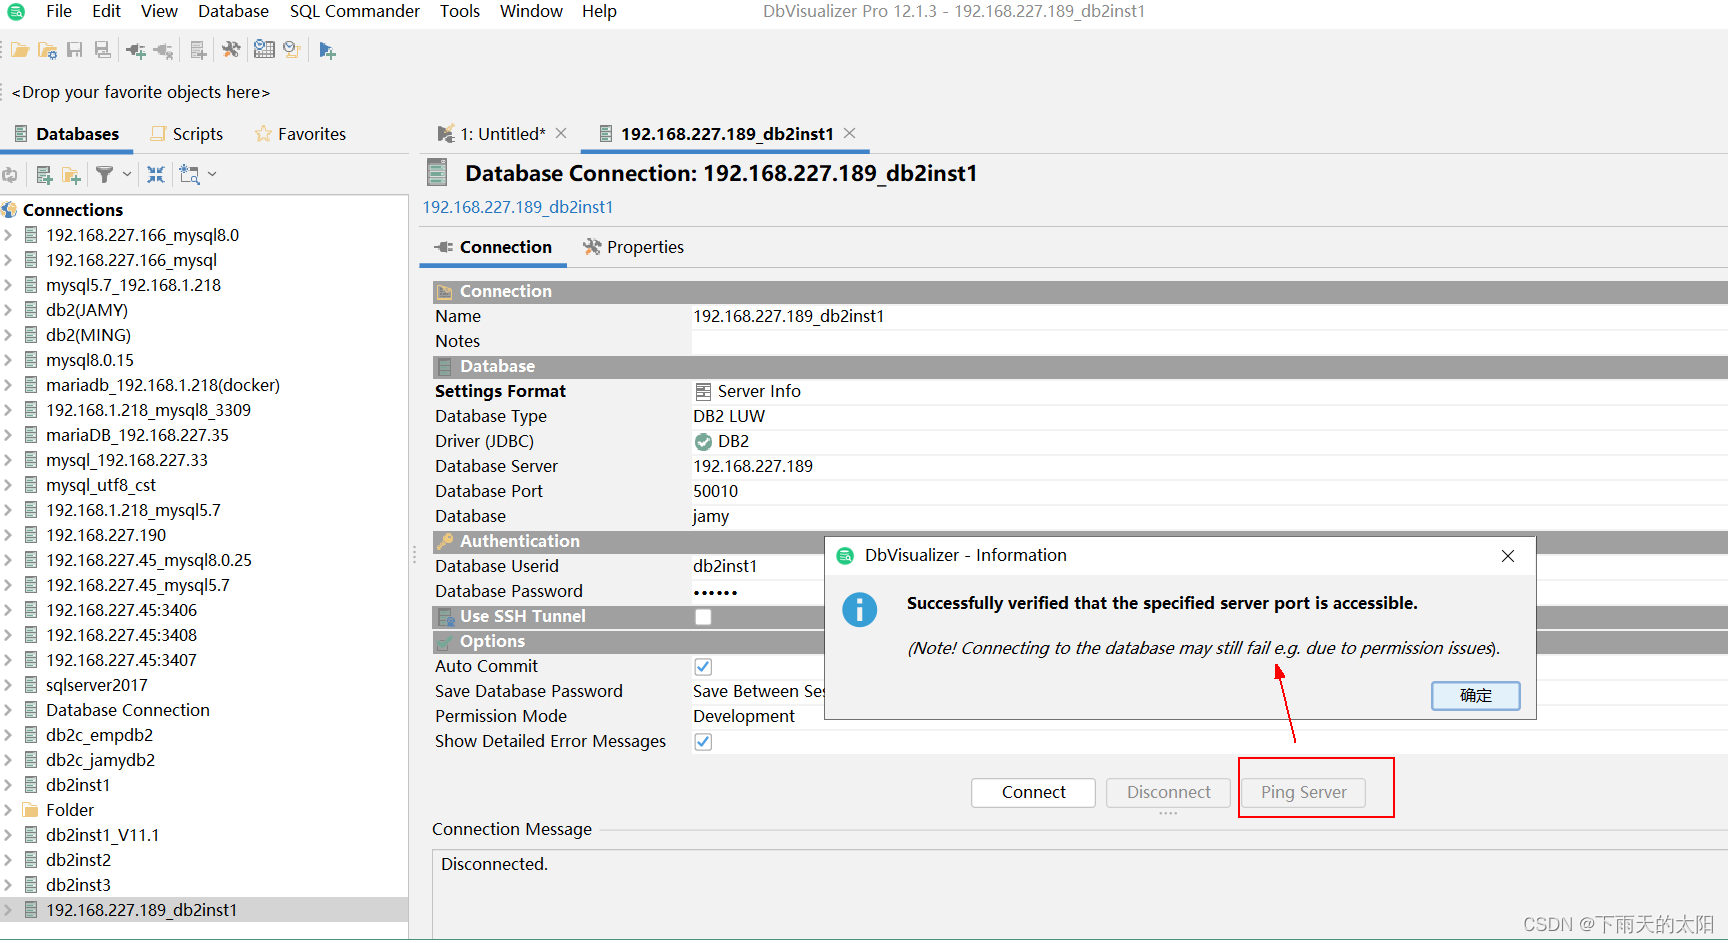
Task: Click the Save As toolbar icon
Action: click(102, 50)
